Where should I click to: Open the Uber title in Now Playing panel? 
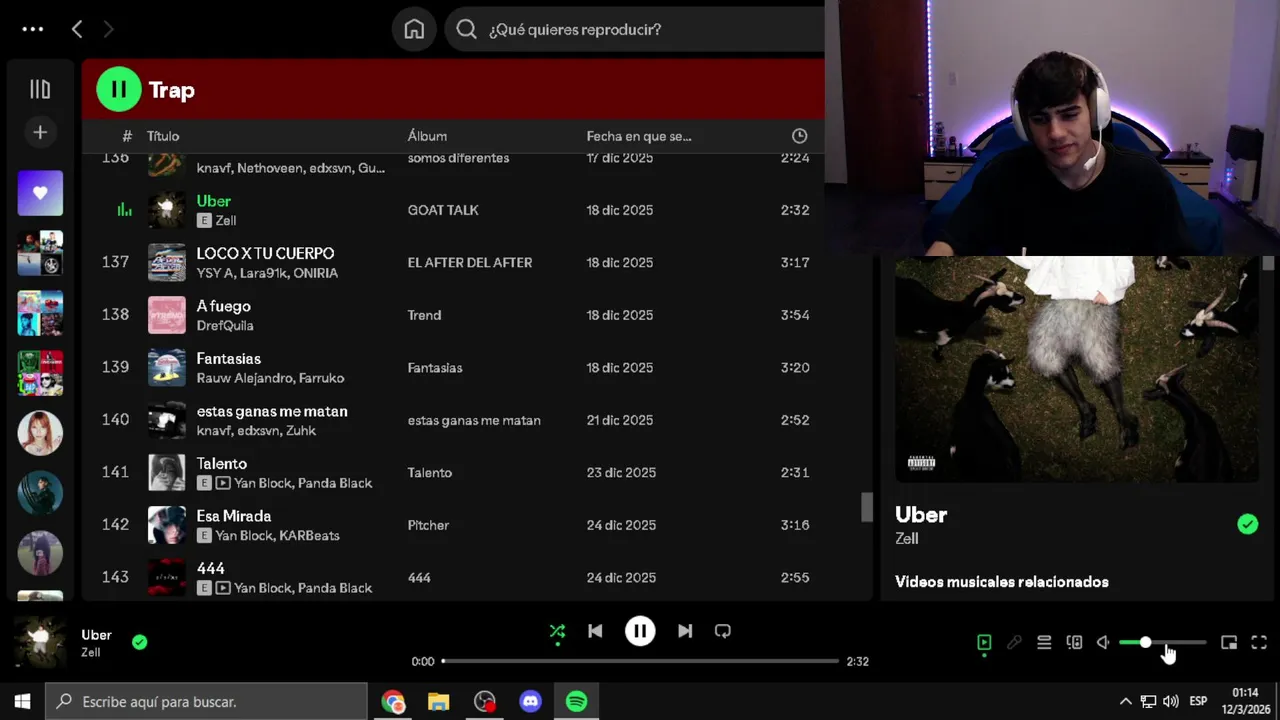pos(921,515)
